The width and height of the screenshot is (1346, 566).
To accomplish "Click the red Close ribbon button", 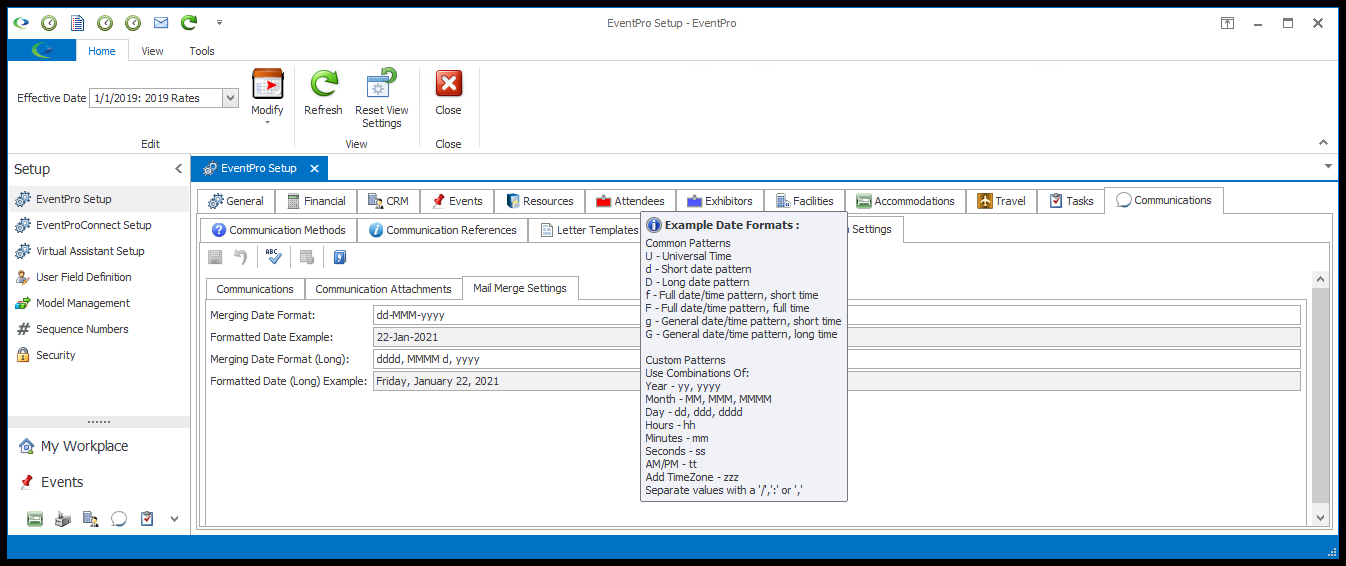I will [x=448, y=93].
